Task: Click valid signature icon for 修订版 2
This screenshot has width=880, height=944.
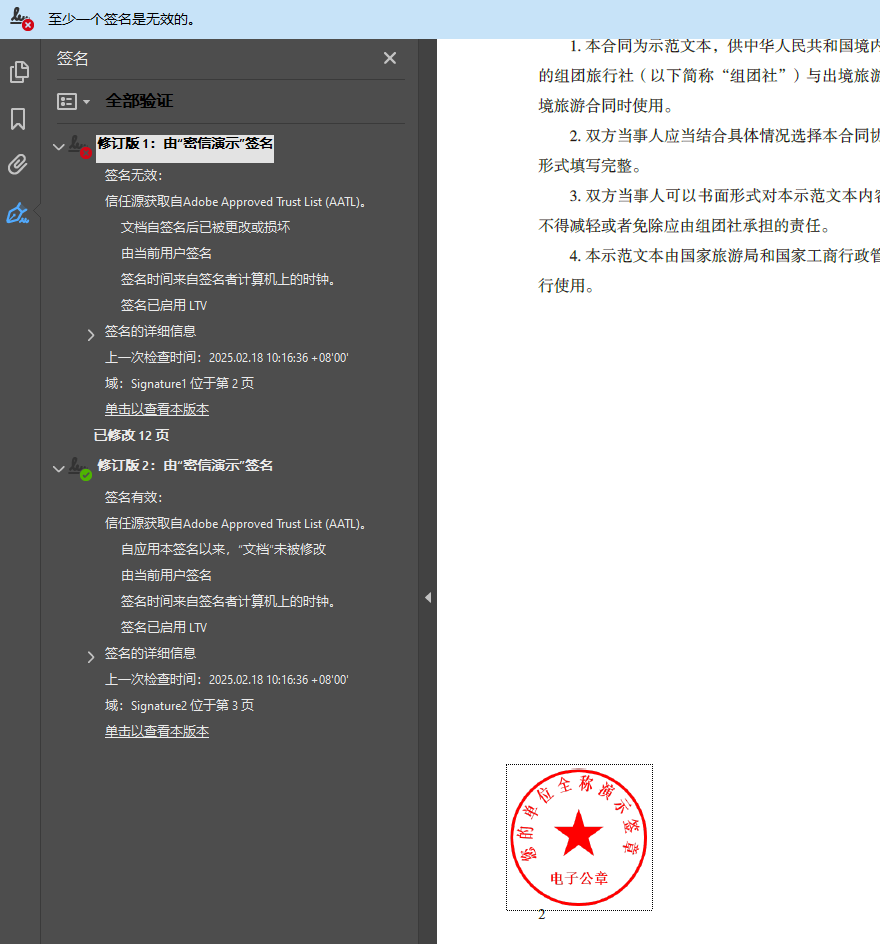Action: click(x=79, y=468)
